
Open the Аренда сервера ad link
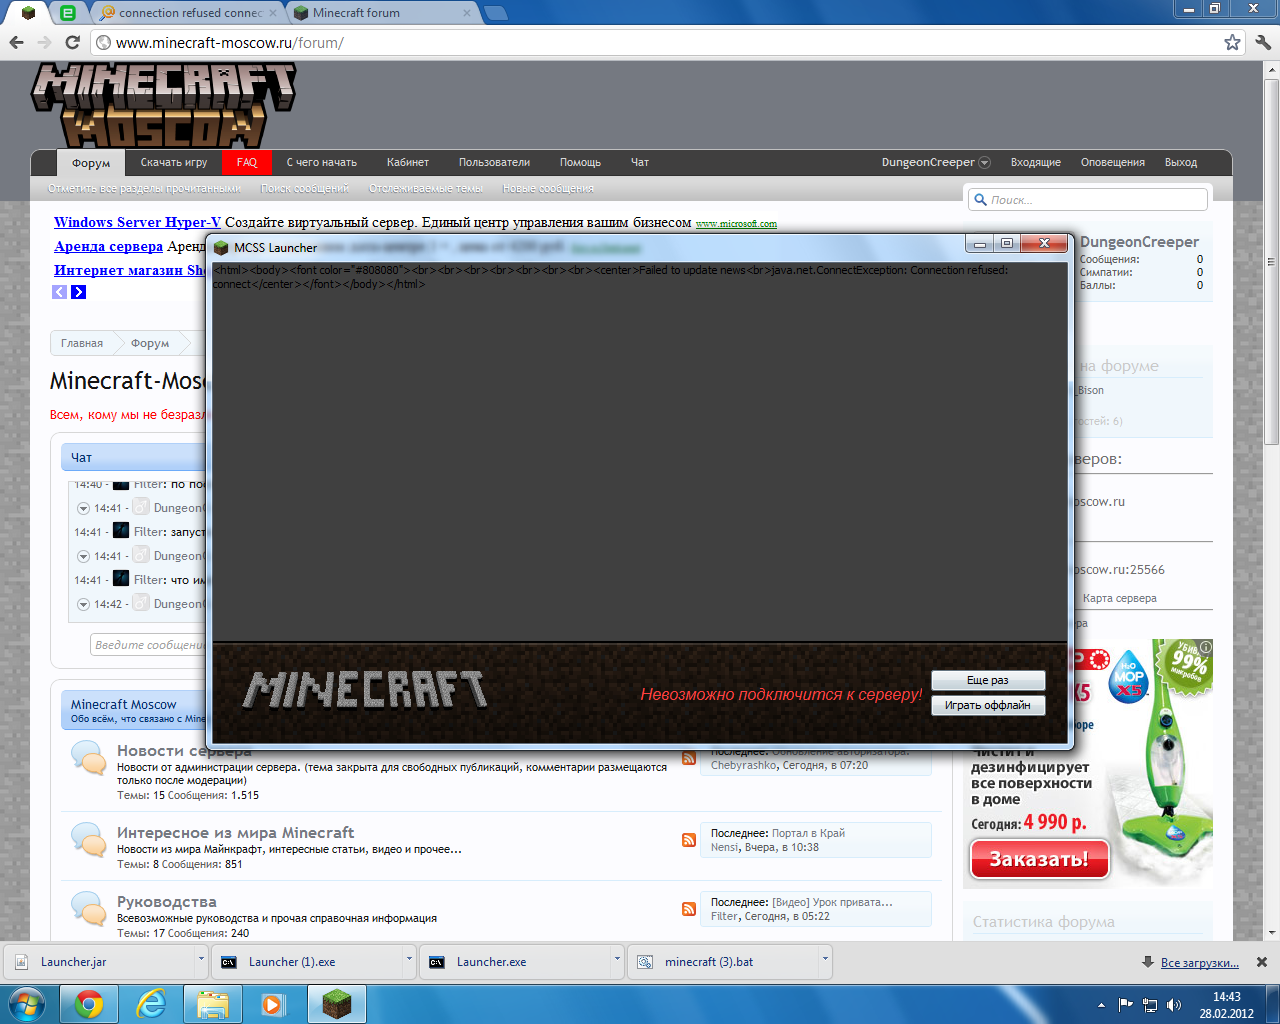(108, 246)
